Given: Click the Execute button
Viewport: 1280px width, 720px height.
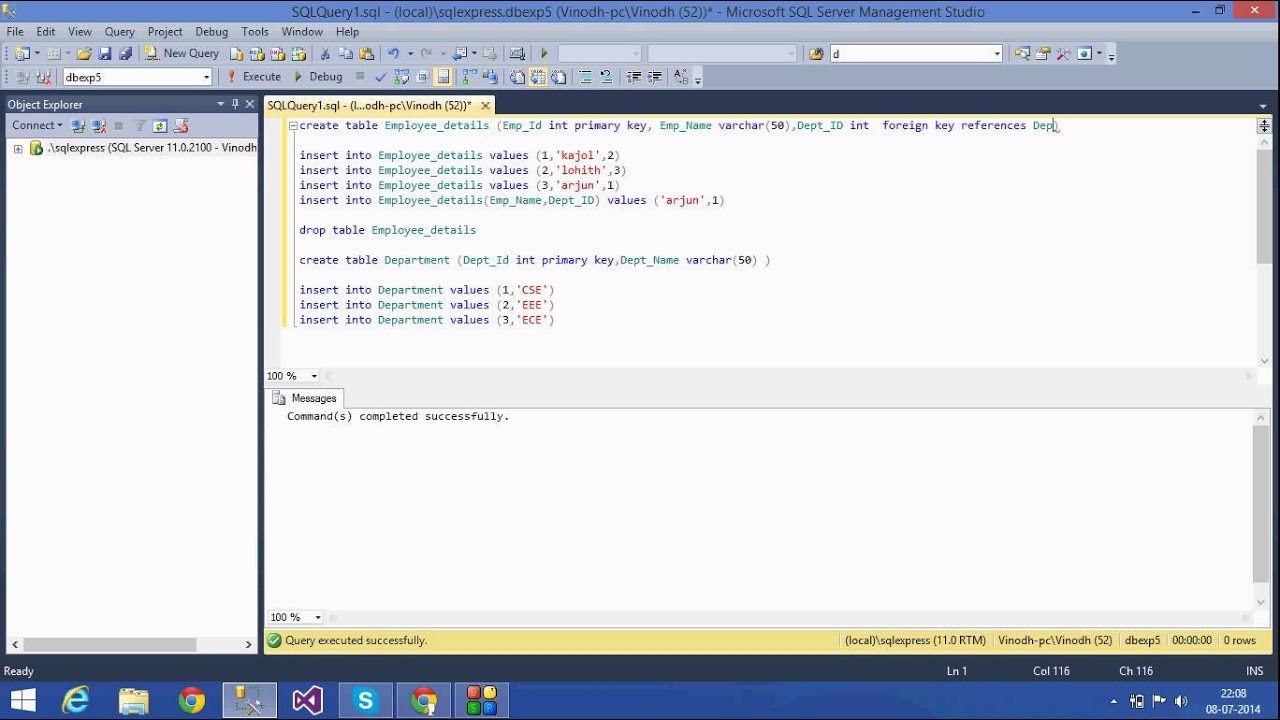Looking at the screenshot, I should (x=253, y=76).
